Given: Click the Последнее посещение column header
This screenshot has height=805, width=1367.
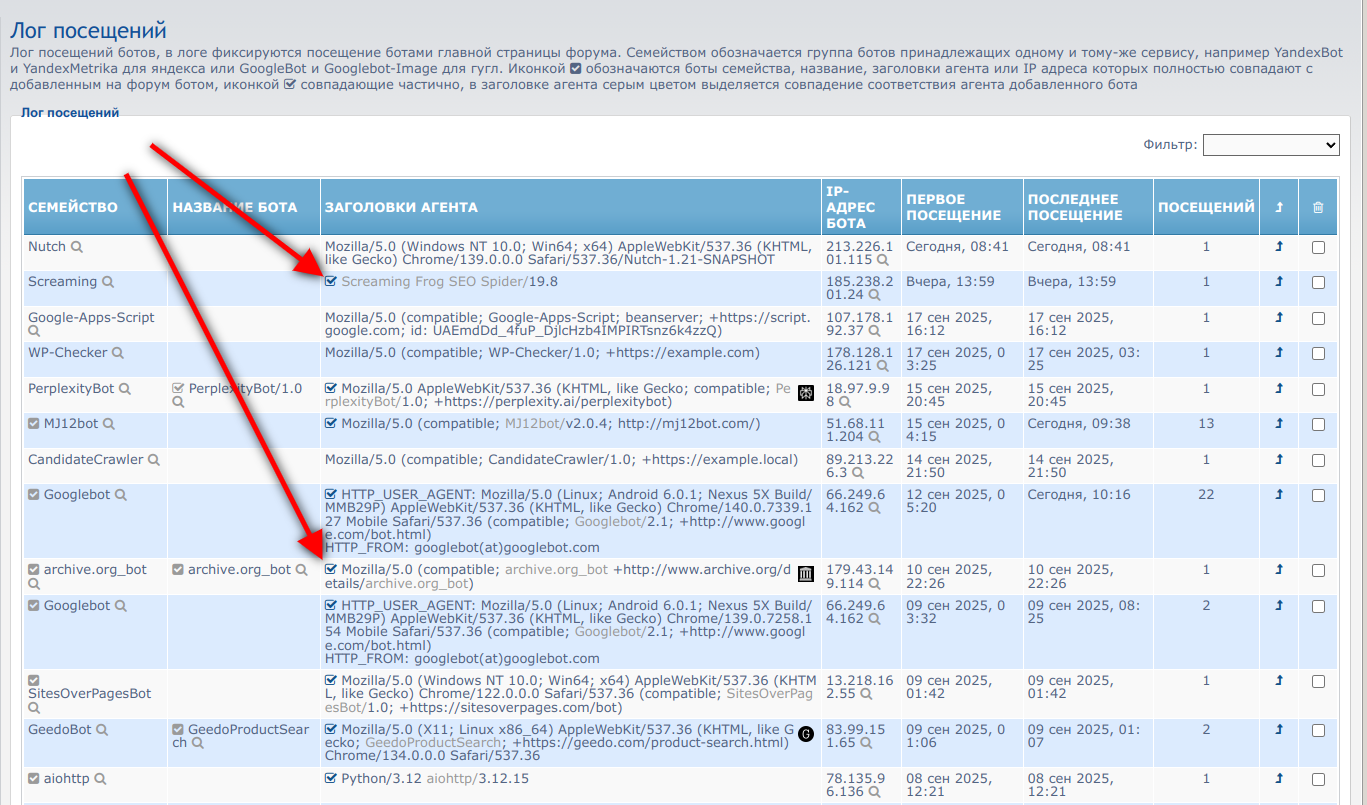Looking at the screenshot, I should pos(1073,207).
